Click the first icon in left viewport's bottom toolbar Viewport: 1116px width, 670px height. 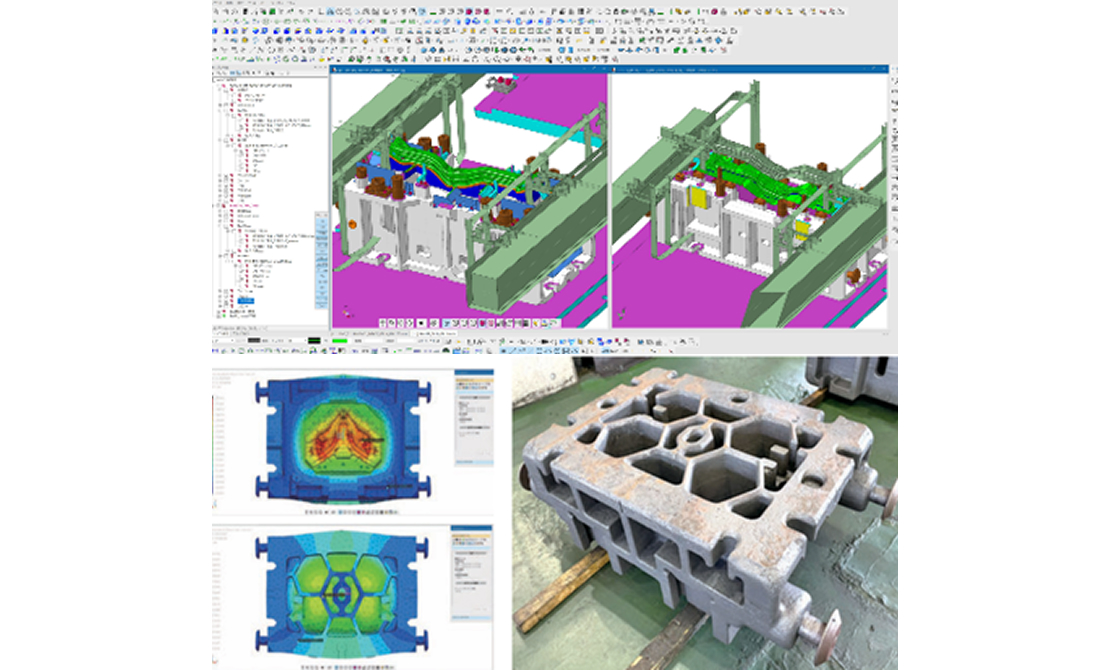(381, 323)
